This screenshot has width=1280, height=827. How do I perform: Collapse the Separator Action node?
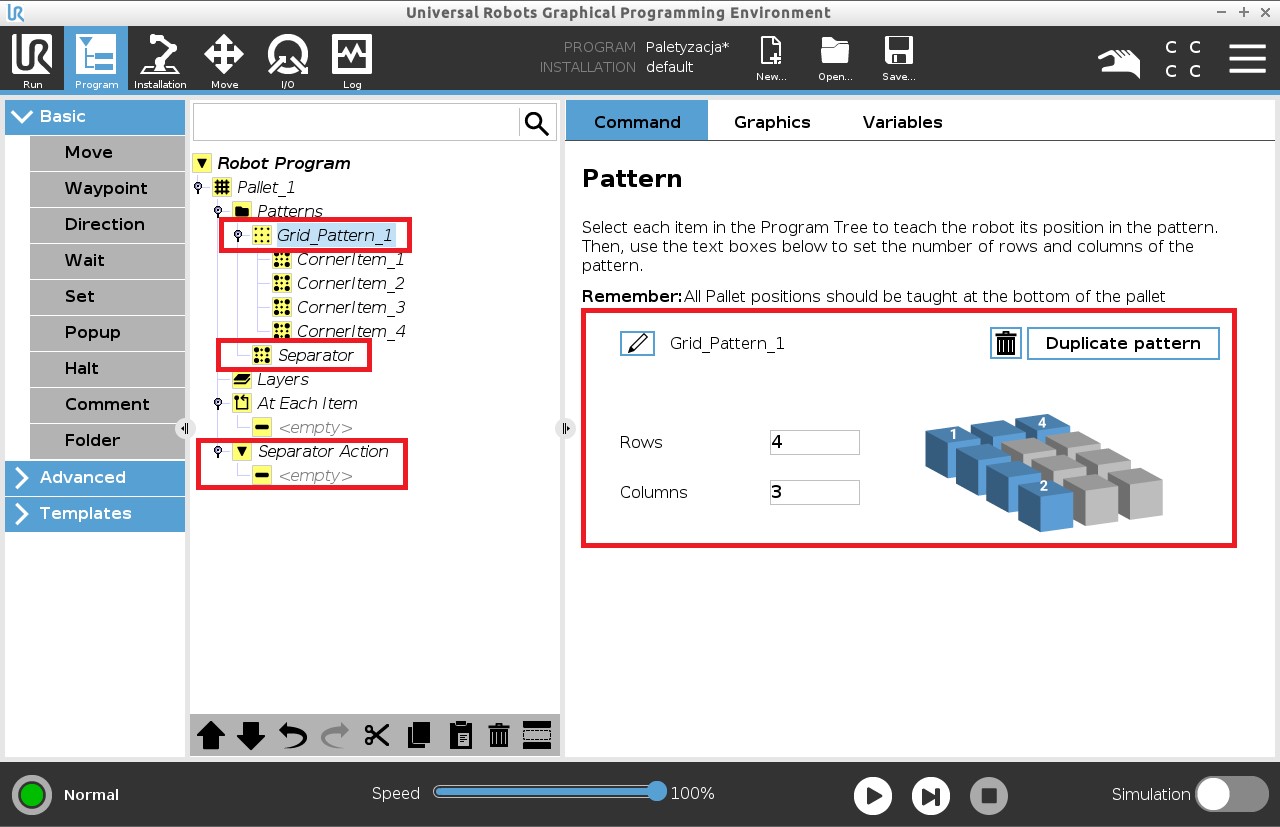coord(218,451)
